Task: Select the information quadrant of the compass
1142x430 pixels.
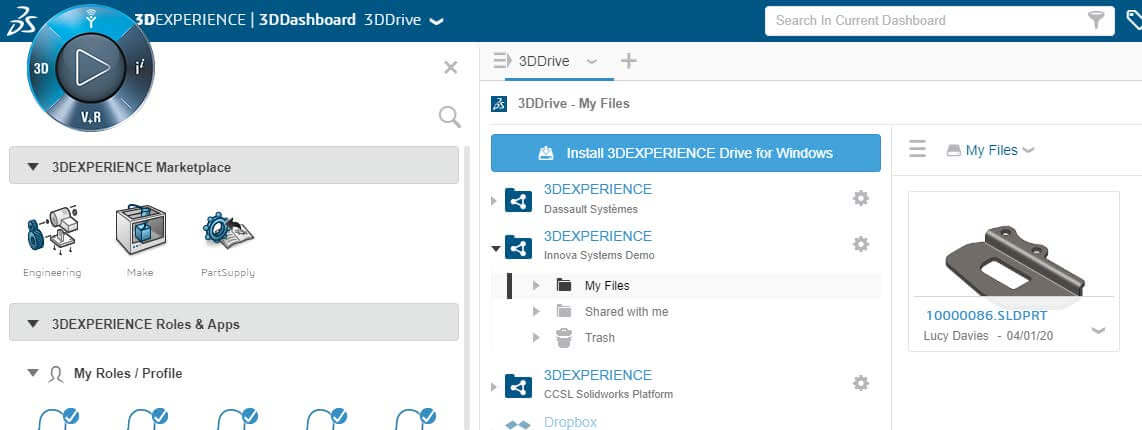Action: [x=140, y=69]
